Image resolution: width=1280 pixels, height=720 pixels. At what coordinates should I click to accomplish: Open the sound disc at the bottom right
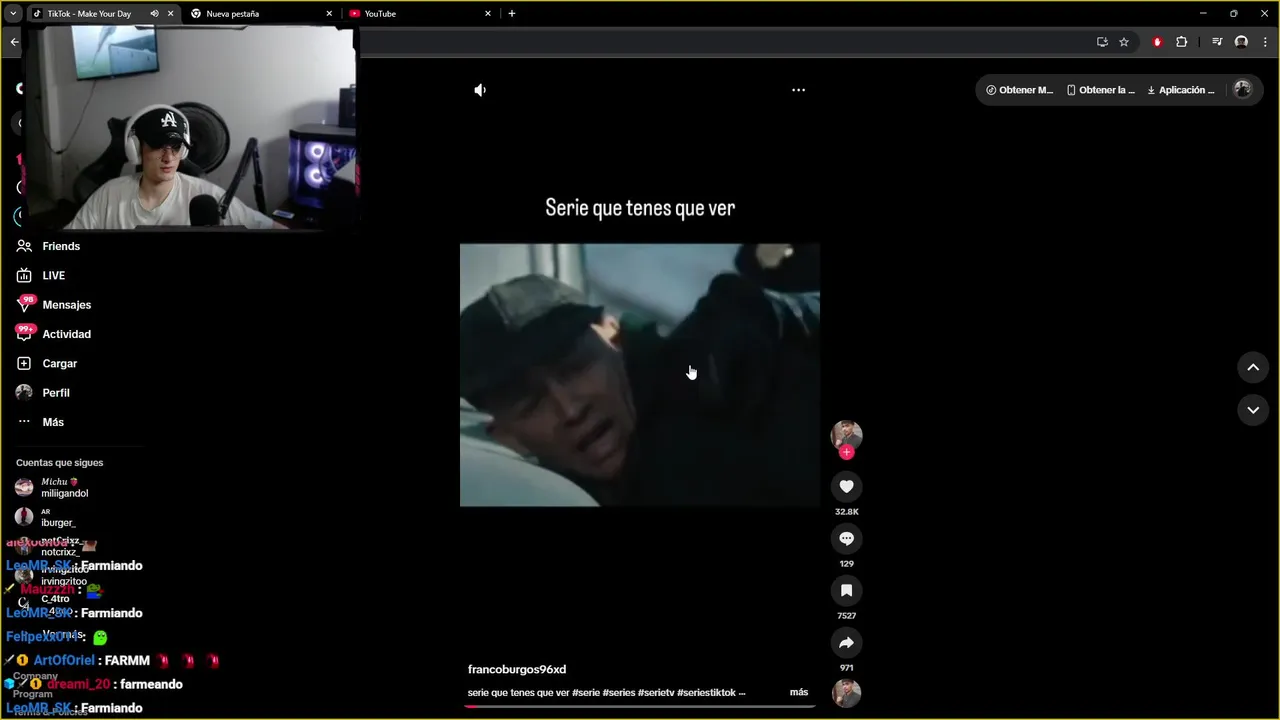tap(846, 693)
